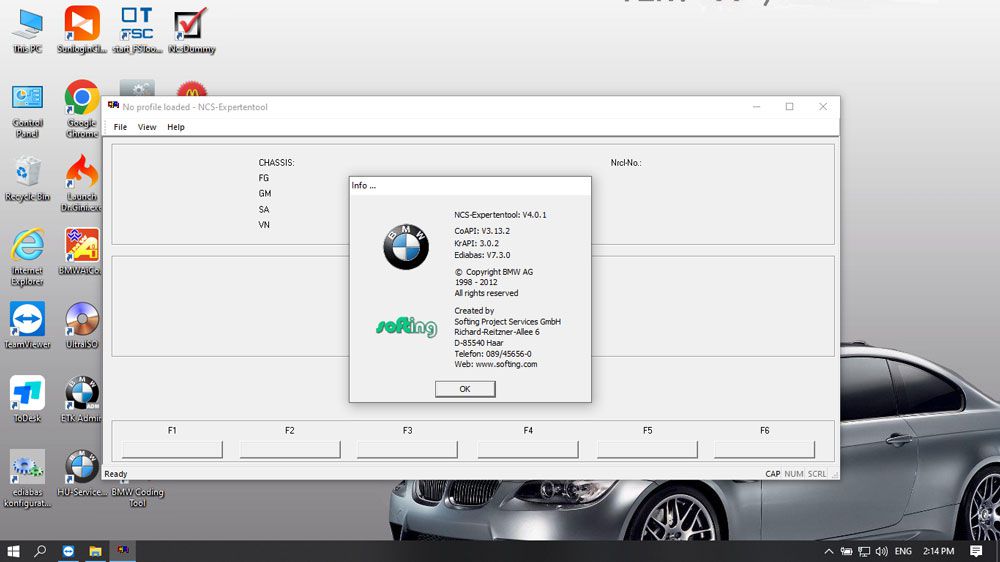The width and height of the screenshot is (1000, 562).
Task: Open TeamViewer from the taskbar
Action: click(x=68, y=551)
